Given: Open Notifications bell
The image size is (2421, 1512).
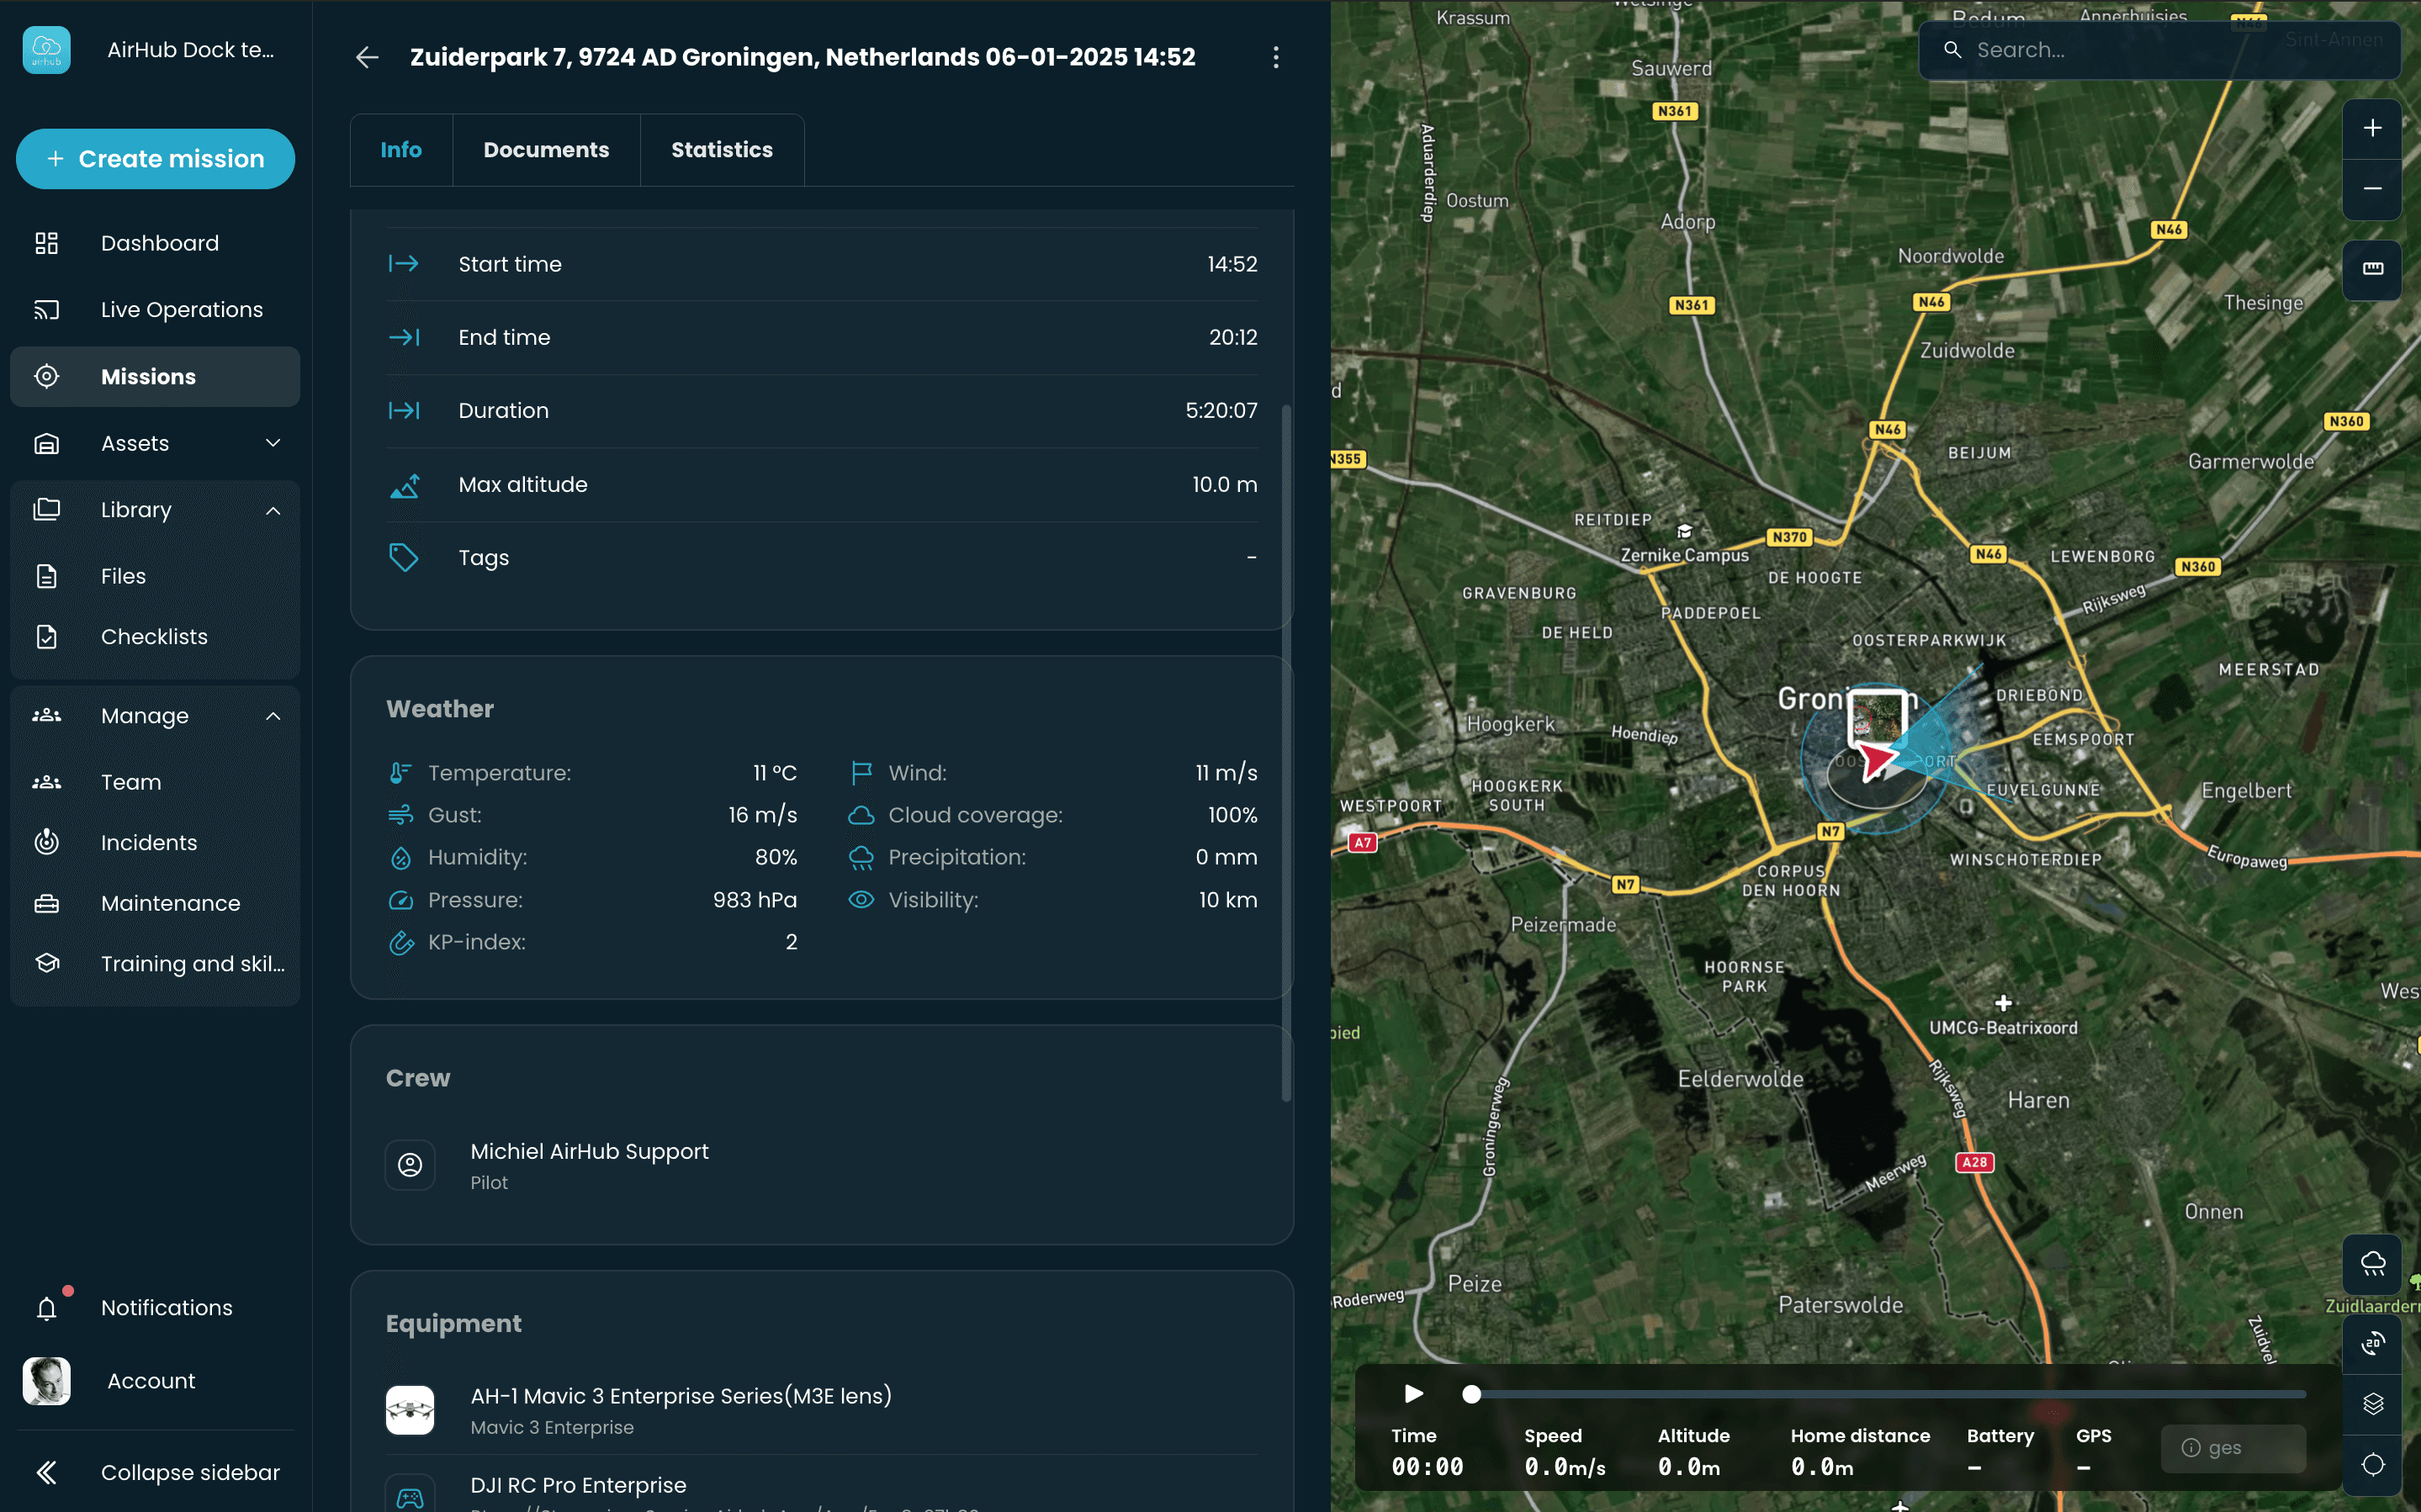Looking at the screenshot, I should [x=47, y=1308].
